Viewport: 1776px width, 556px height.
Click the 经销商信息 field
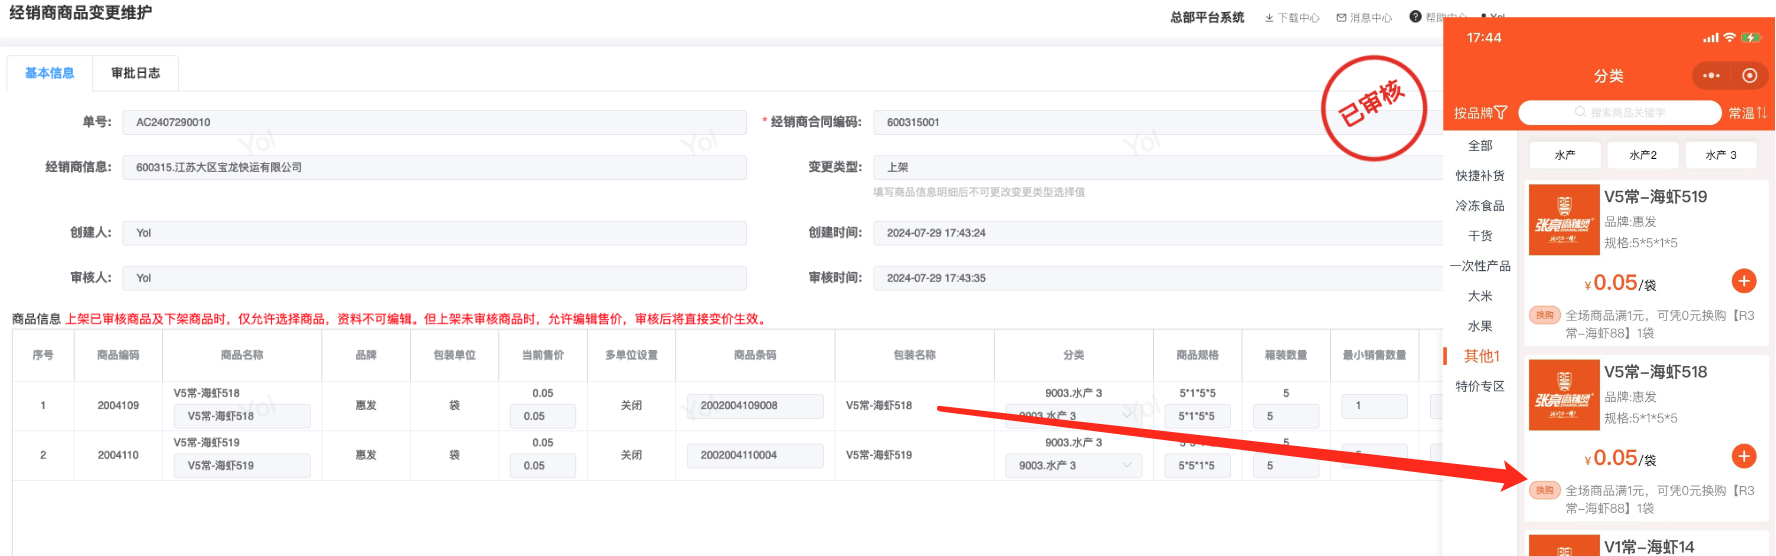pyautogui.click(x=434, y=167)
